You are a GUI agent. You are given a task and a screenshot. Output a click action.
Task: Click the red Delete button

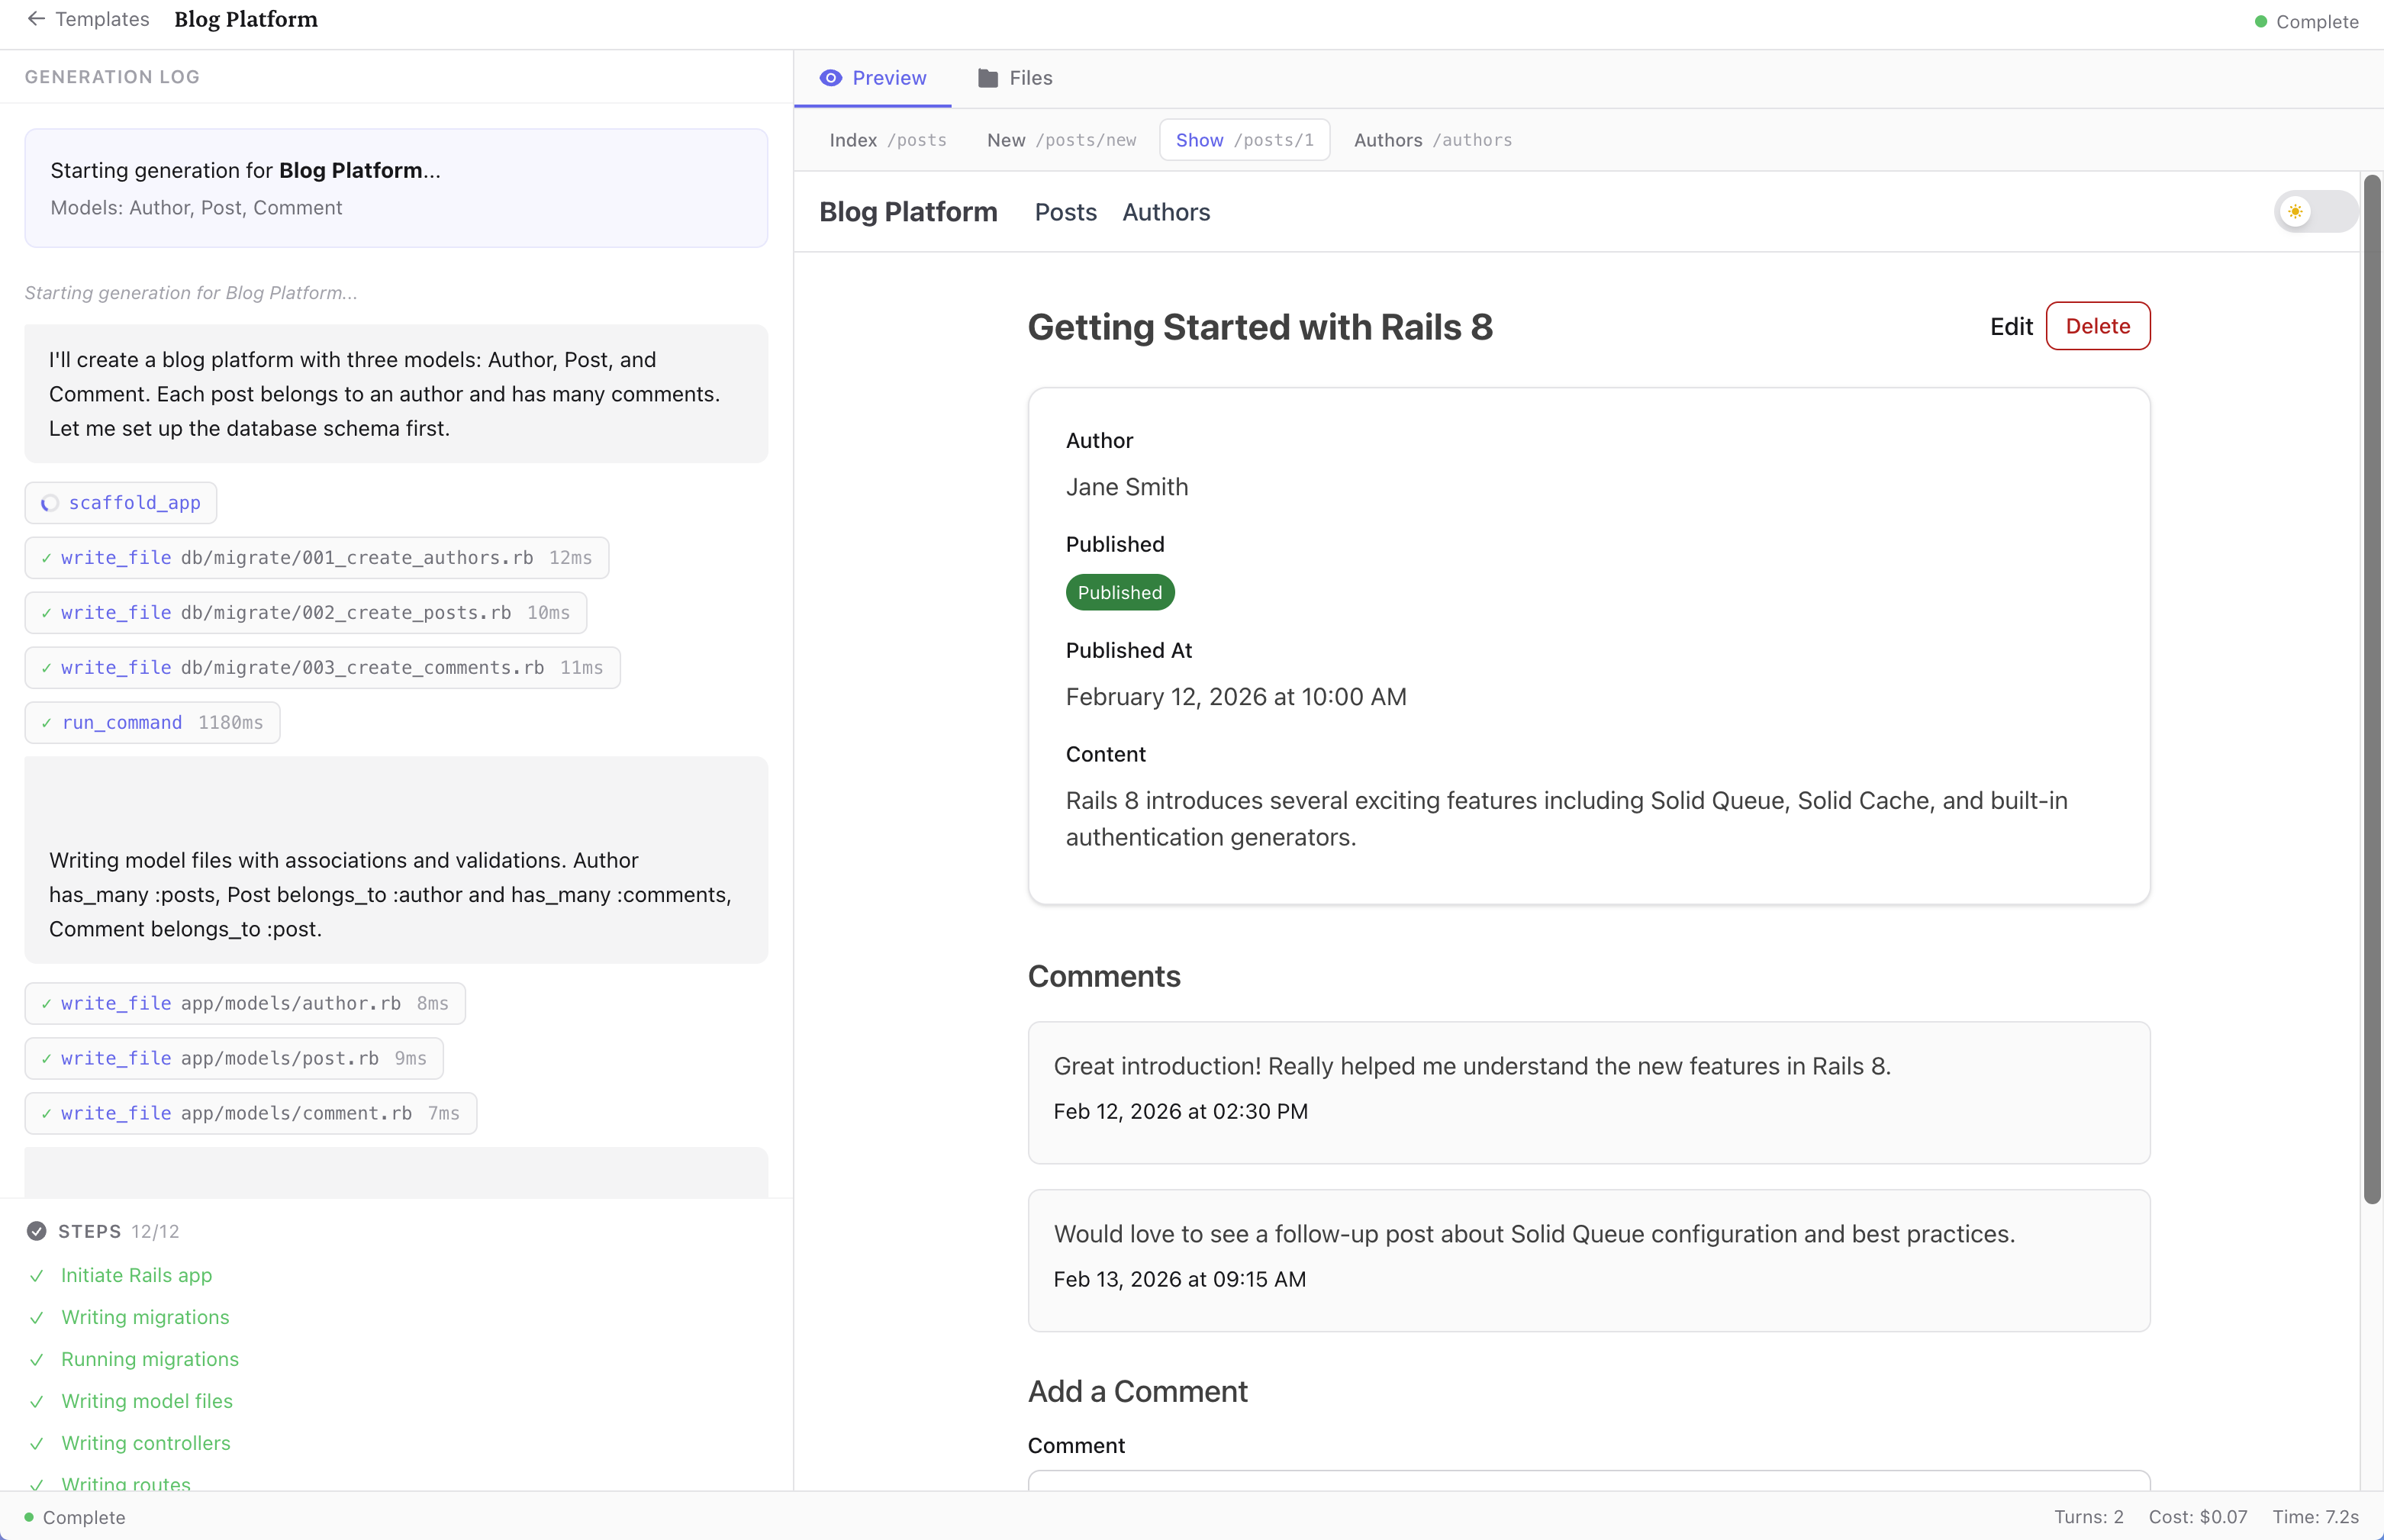click(x=2097, y=326)
